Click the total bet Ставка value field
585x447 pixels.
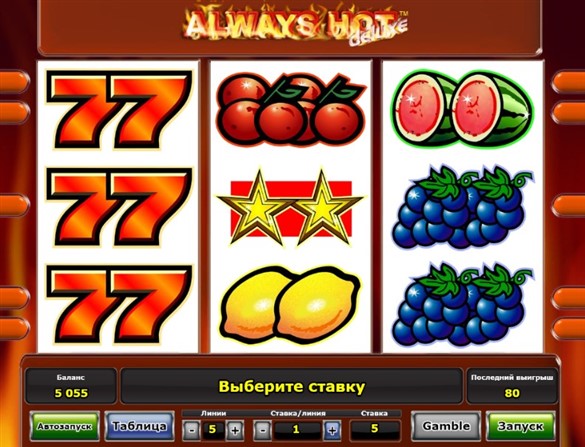click(375, 428)
